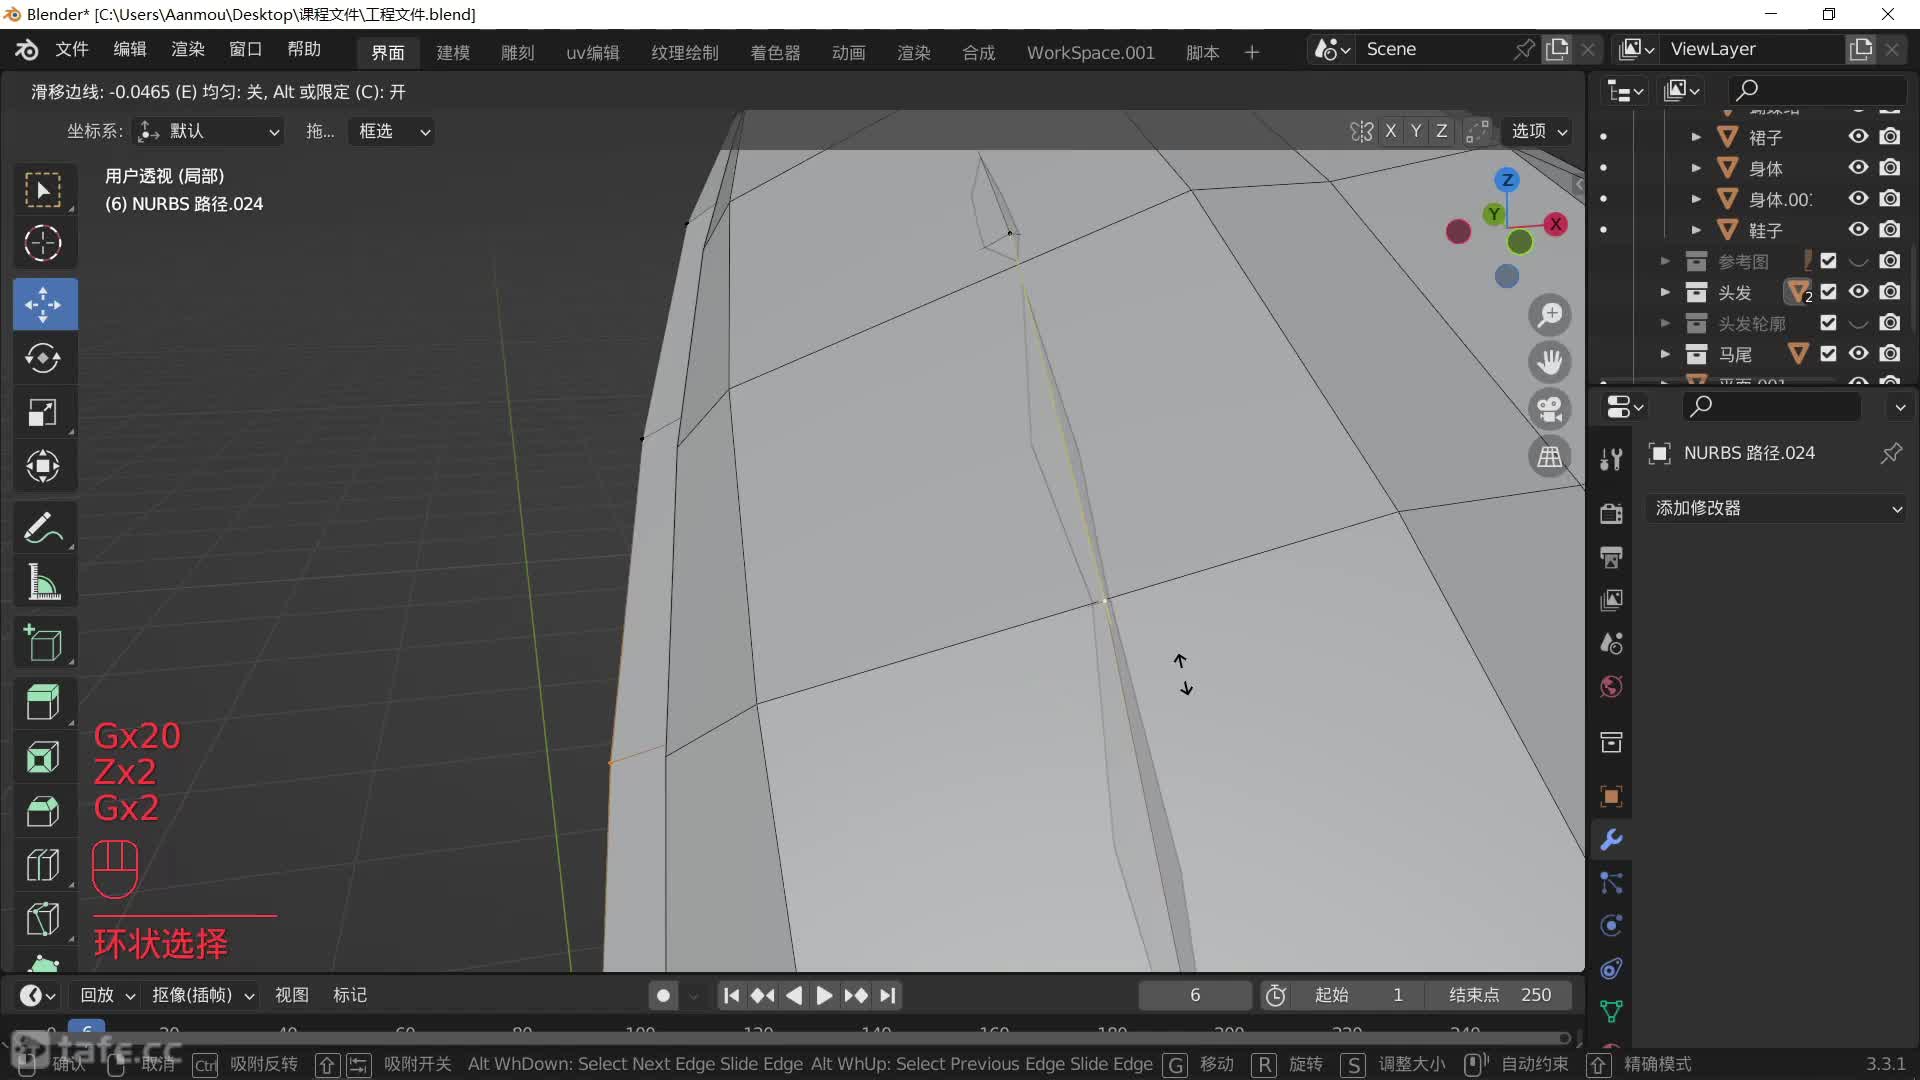The height and width of the screenshot is (1080, 1920).
Task: Toggle X axis mirror button
Action: coord(1390,131)
